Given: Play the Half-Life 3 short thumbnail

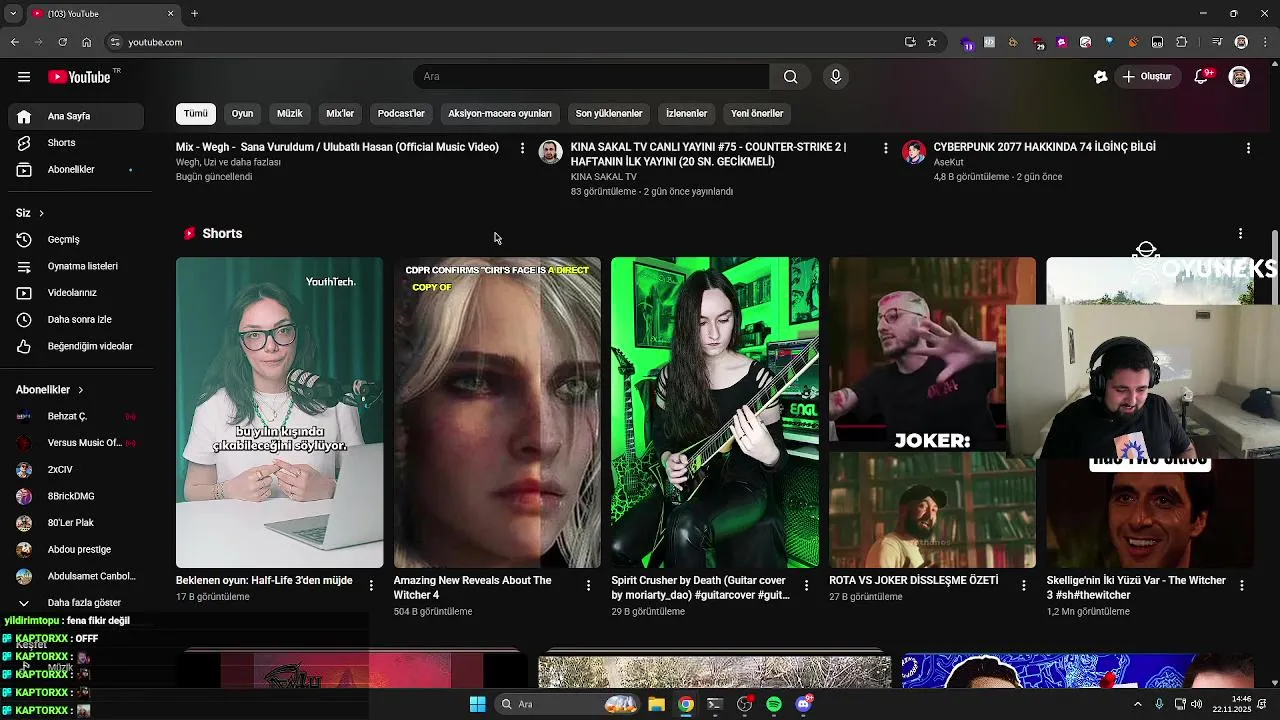Looking at the screenshot, I should [279, 413].
